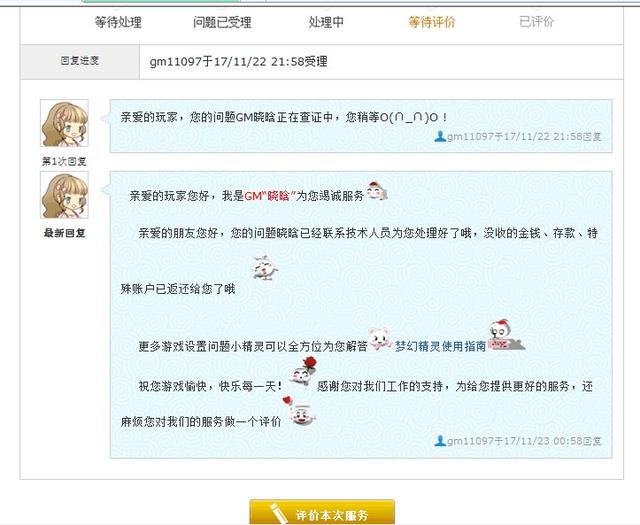Click the typing emoji after 梦幻精灵使用指南
The image size is (640, 525).
click(x=507, y=336)
